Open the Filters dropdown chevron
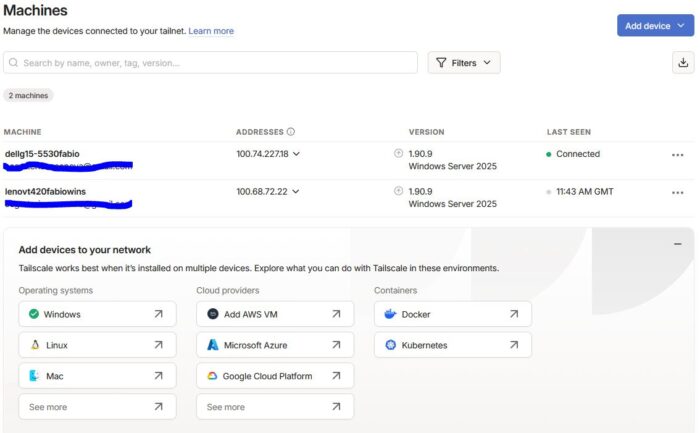This screenshot has width=700, height=433. tap(487, 62)
